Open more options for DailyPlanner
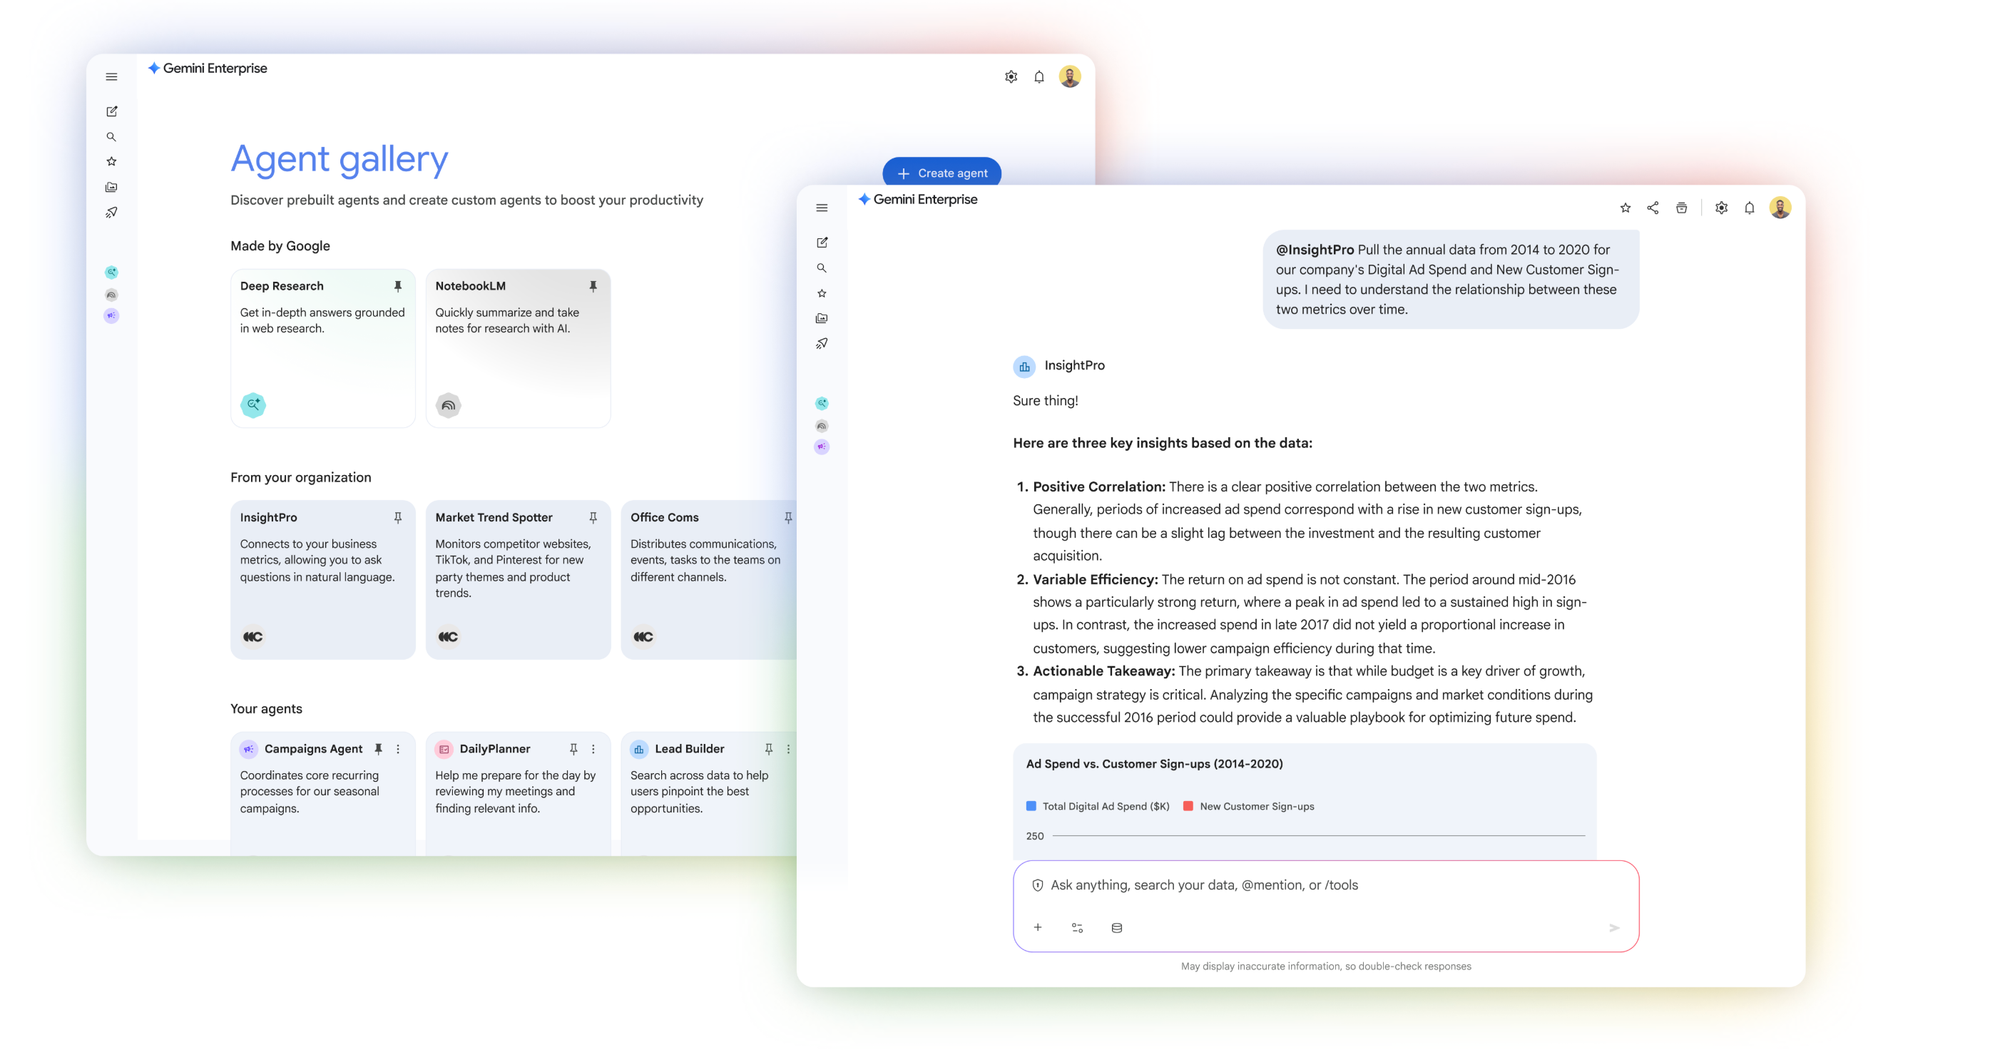 (x=593, y=749)
